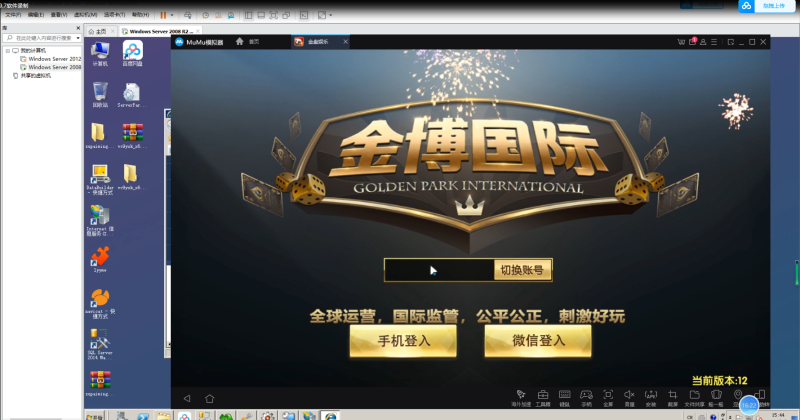Collapse the 我的计算机 tree node
The image size is (800, 420).
8,51
